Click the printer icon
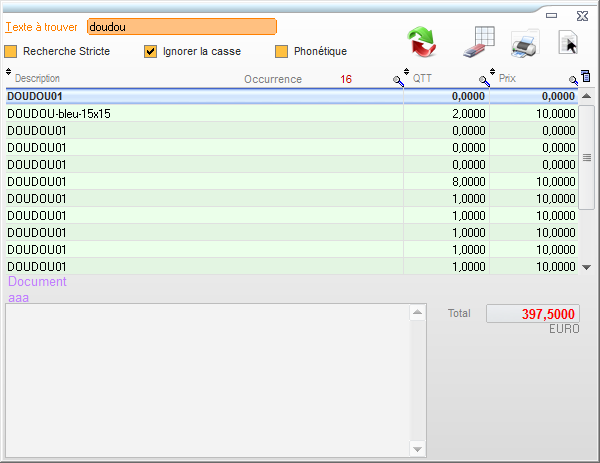 click(x=524, y=43)
